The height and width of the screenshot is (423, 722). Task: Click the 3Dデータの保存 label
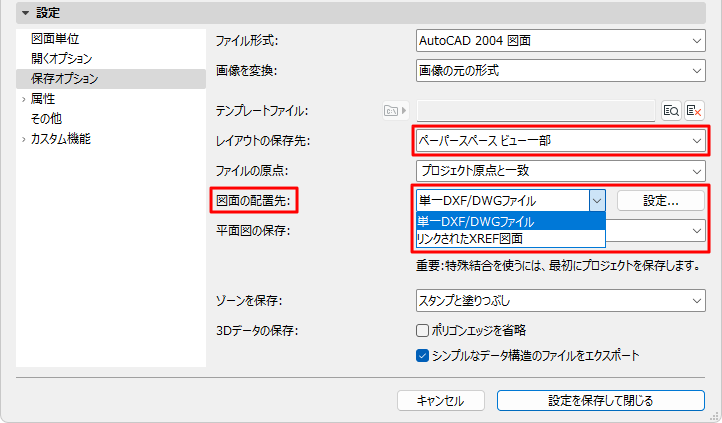pyautogui.click(x=257, y=331)
